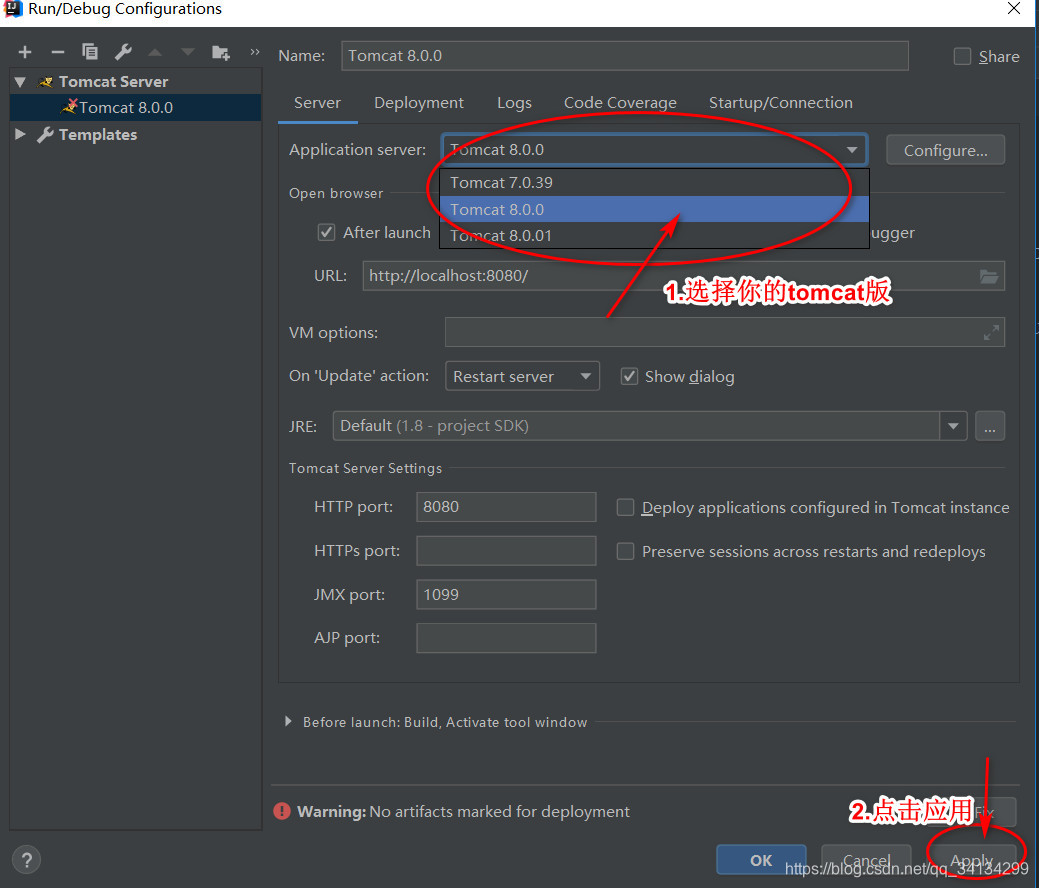The image size is (1039, 888).
Task: Click the AJP port field
Action: pyautogui.click(x=506, y=638)
